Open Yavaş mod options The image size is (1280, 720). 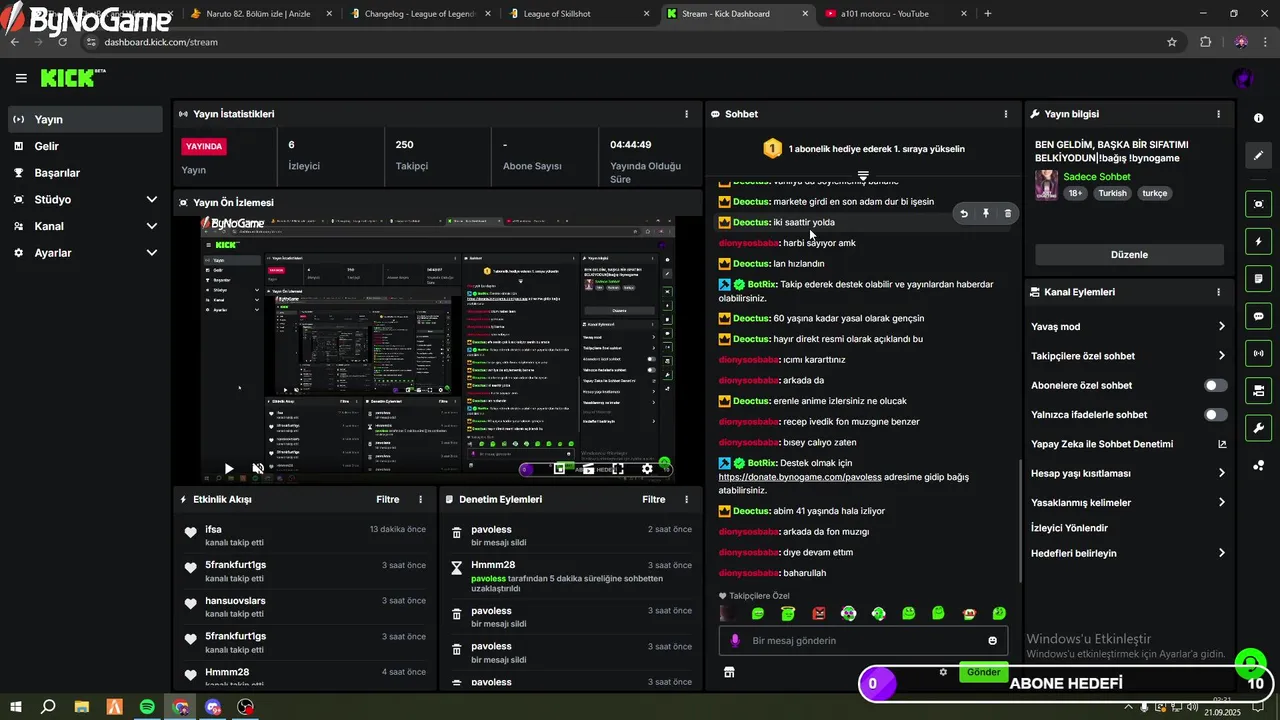1128,326
